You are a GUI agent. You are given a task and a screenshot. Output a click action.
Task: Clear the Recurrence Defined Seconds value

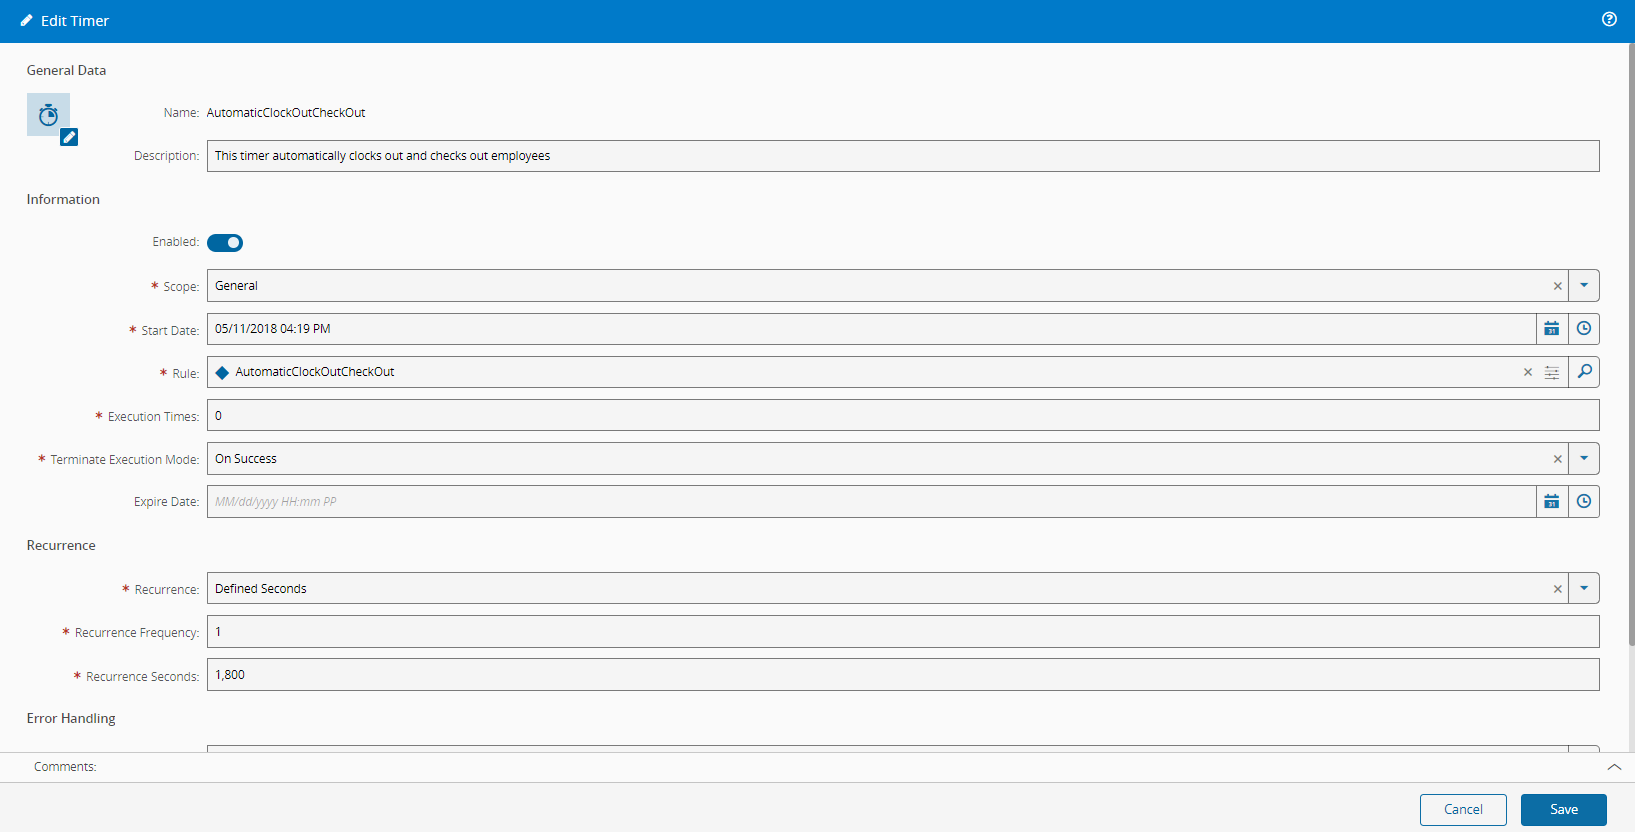[x=1557, y=589]
